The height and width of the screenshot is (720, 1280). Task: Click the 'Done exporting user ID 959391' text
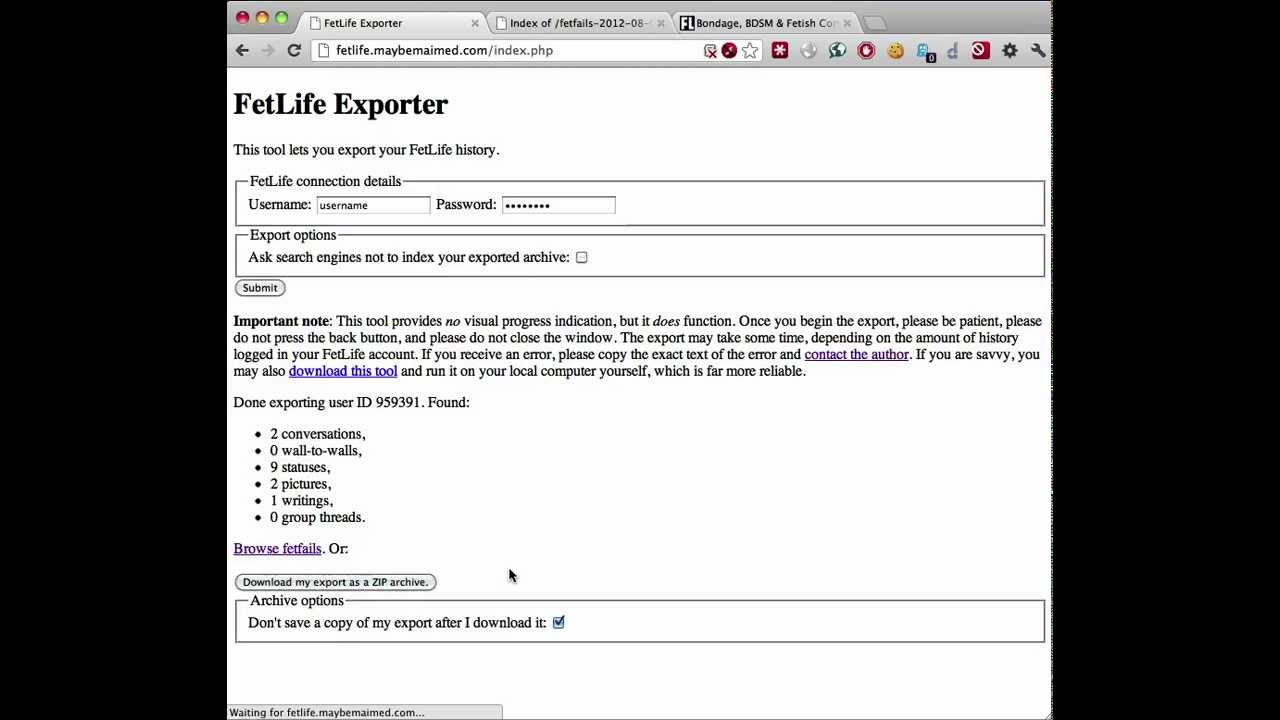(328, 402)
